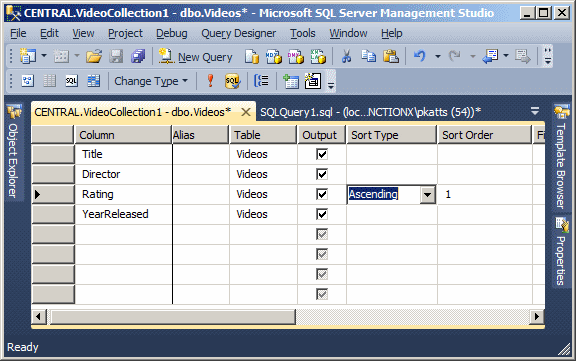Click the Analysis Services MDX Query icon
The width and height of the screenshot is (576, 361).
274,57
